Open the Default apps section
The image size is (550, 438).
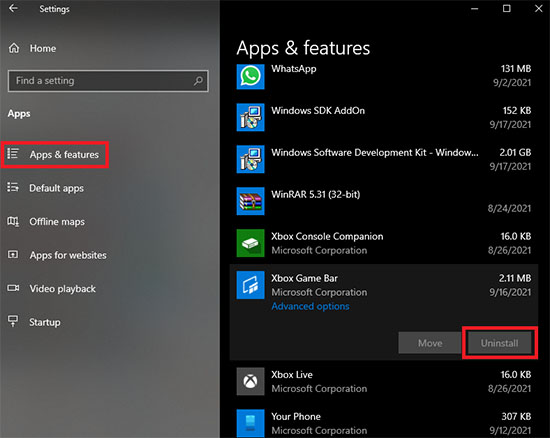tap(56, 188)
